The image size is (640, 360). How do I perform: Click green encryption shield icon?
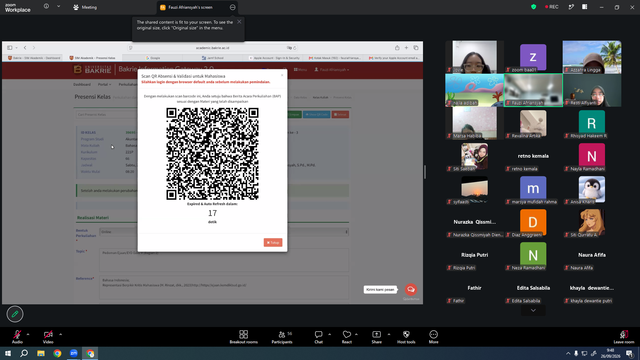(533, 7)
